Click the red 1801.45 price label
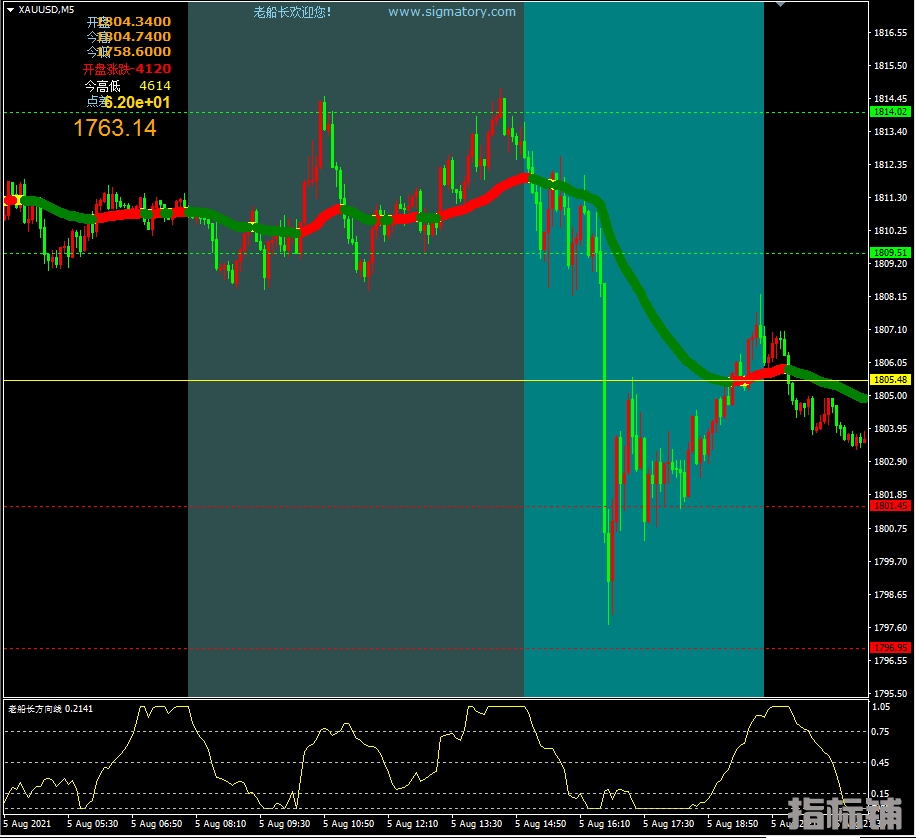This screenshot has width=916, height=838. click(x=889, y=506)
